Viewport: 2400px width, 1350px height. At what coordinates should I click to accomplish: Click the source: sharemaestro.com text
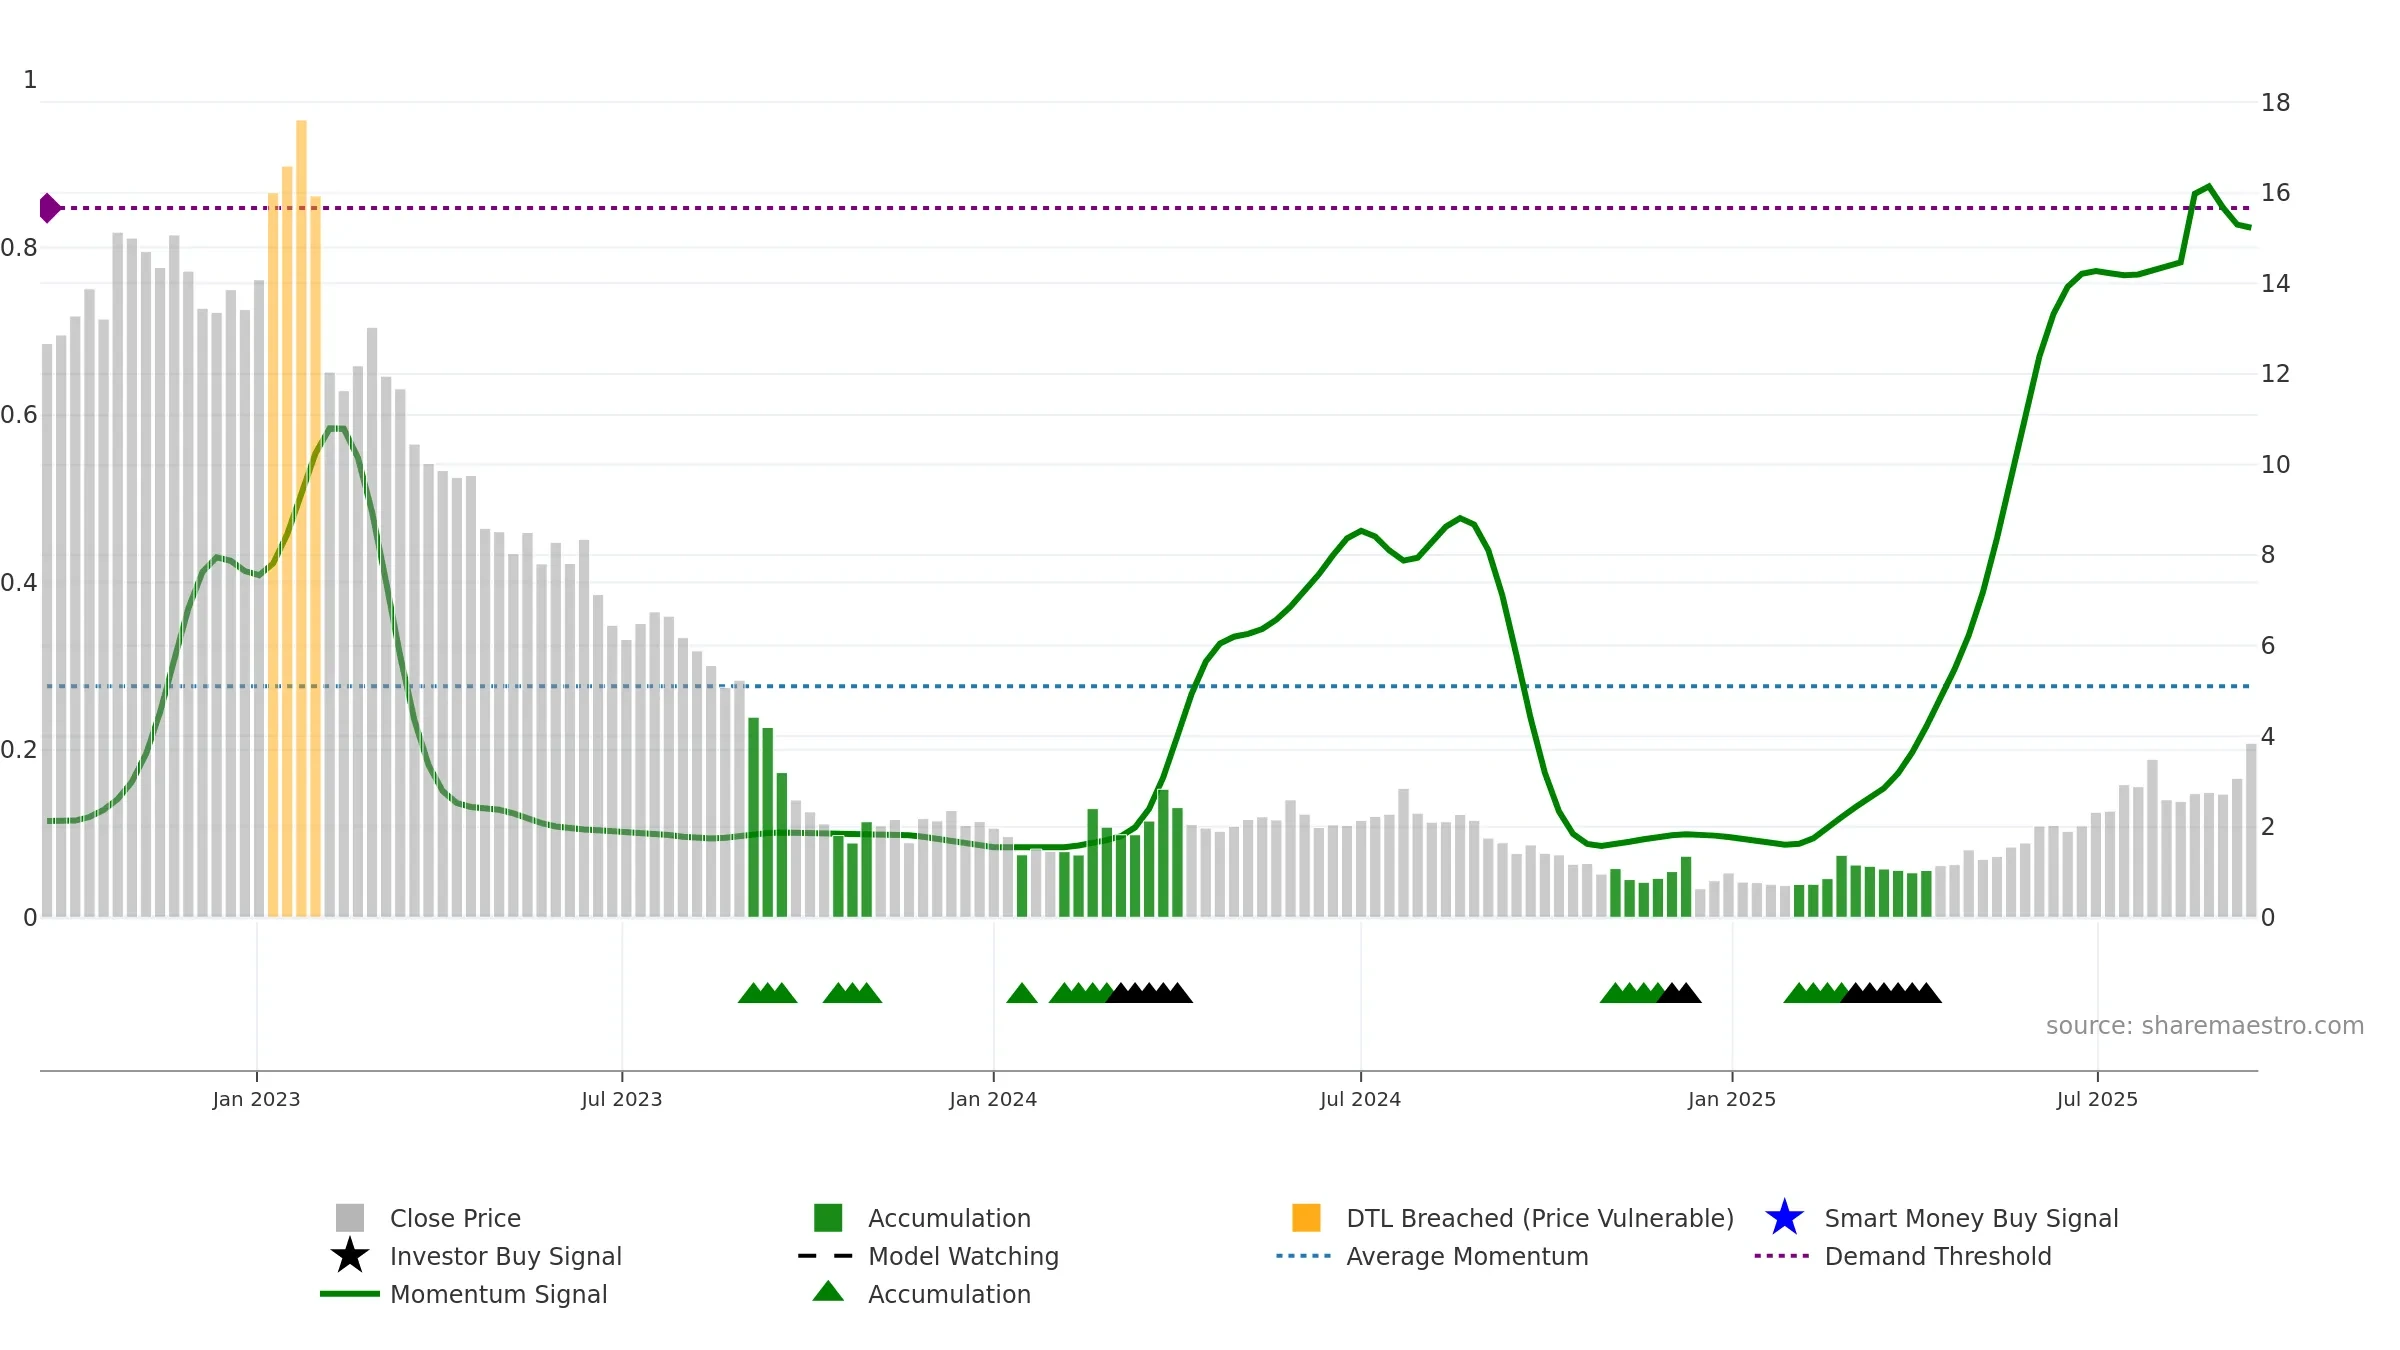2205,1026
